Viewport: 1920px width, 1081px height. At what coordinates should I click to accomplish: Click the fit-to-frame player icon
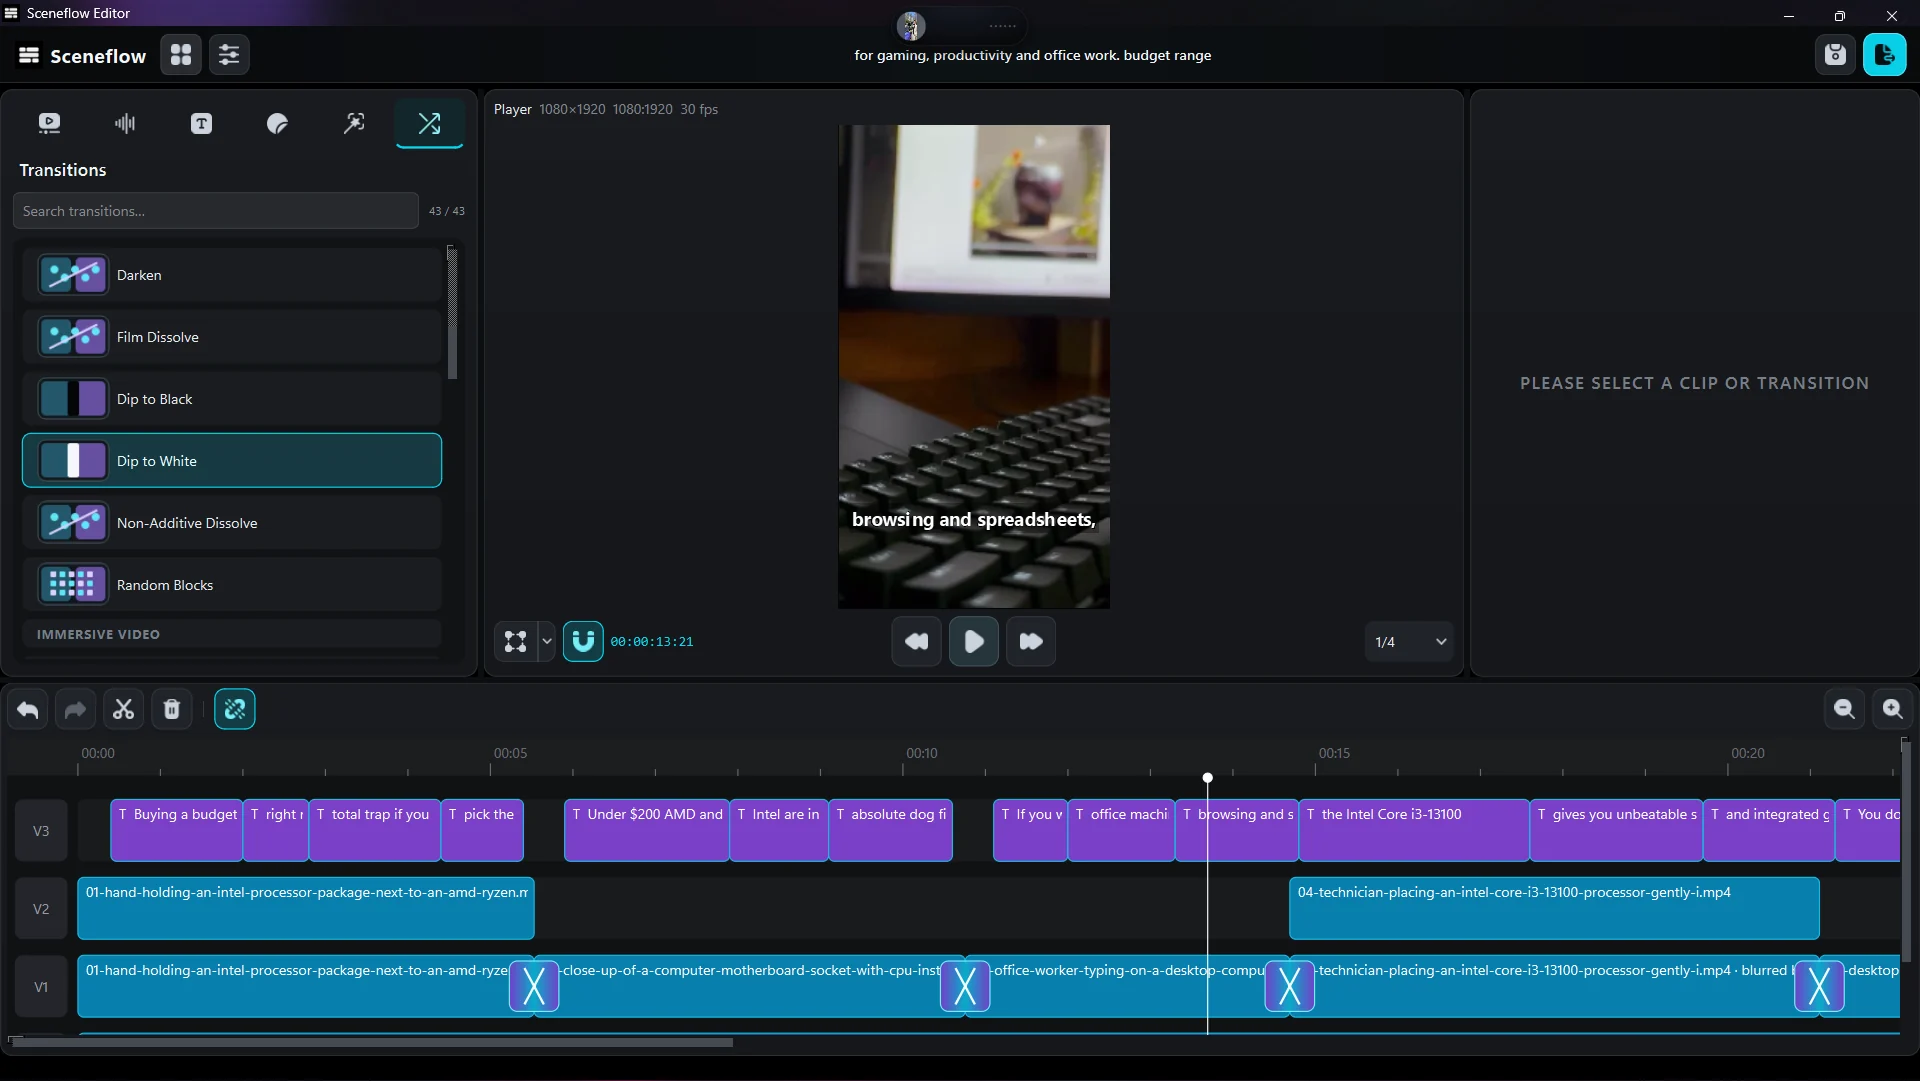515,642
